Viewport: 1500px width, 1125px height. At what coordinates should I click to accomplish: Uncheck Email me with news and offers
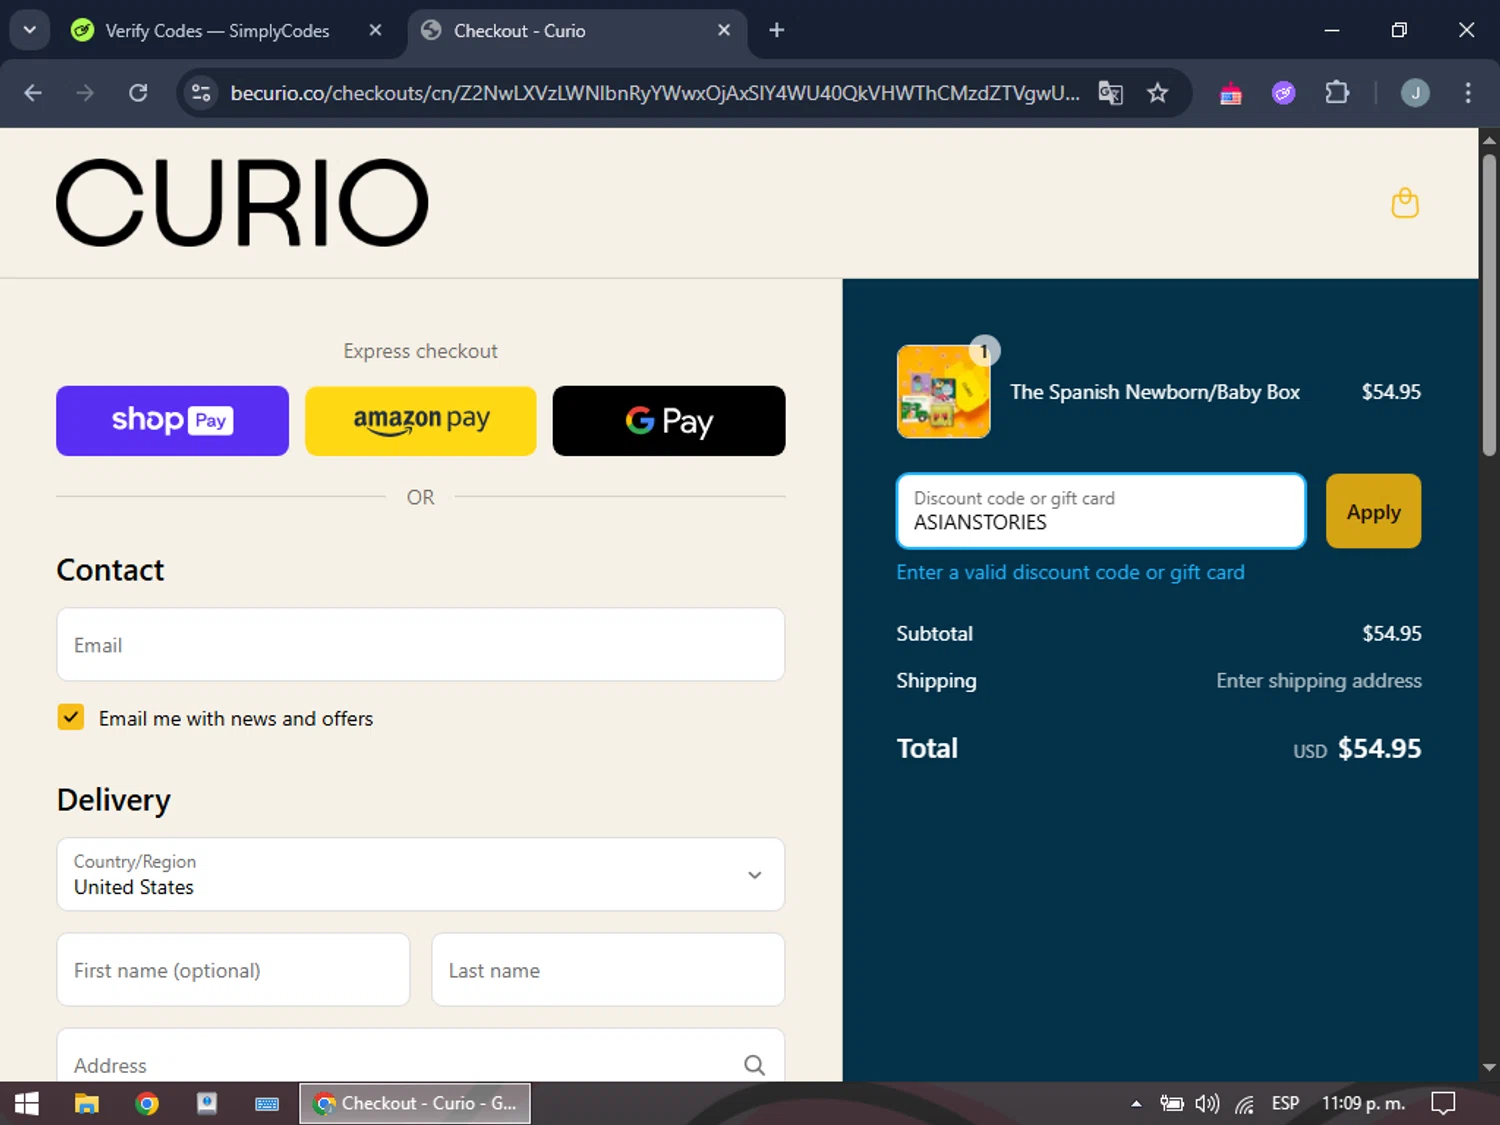71,717
